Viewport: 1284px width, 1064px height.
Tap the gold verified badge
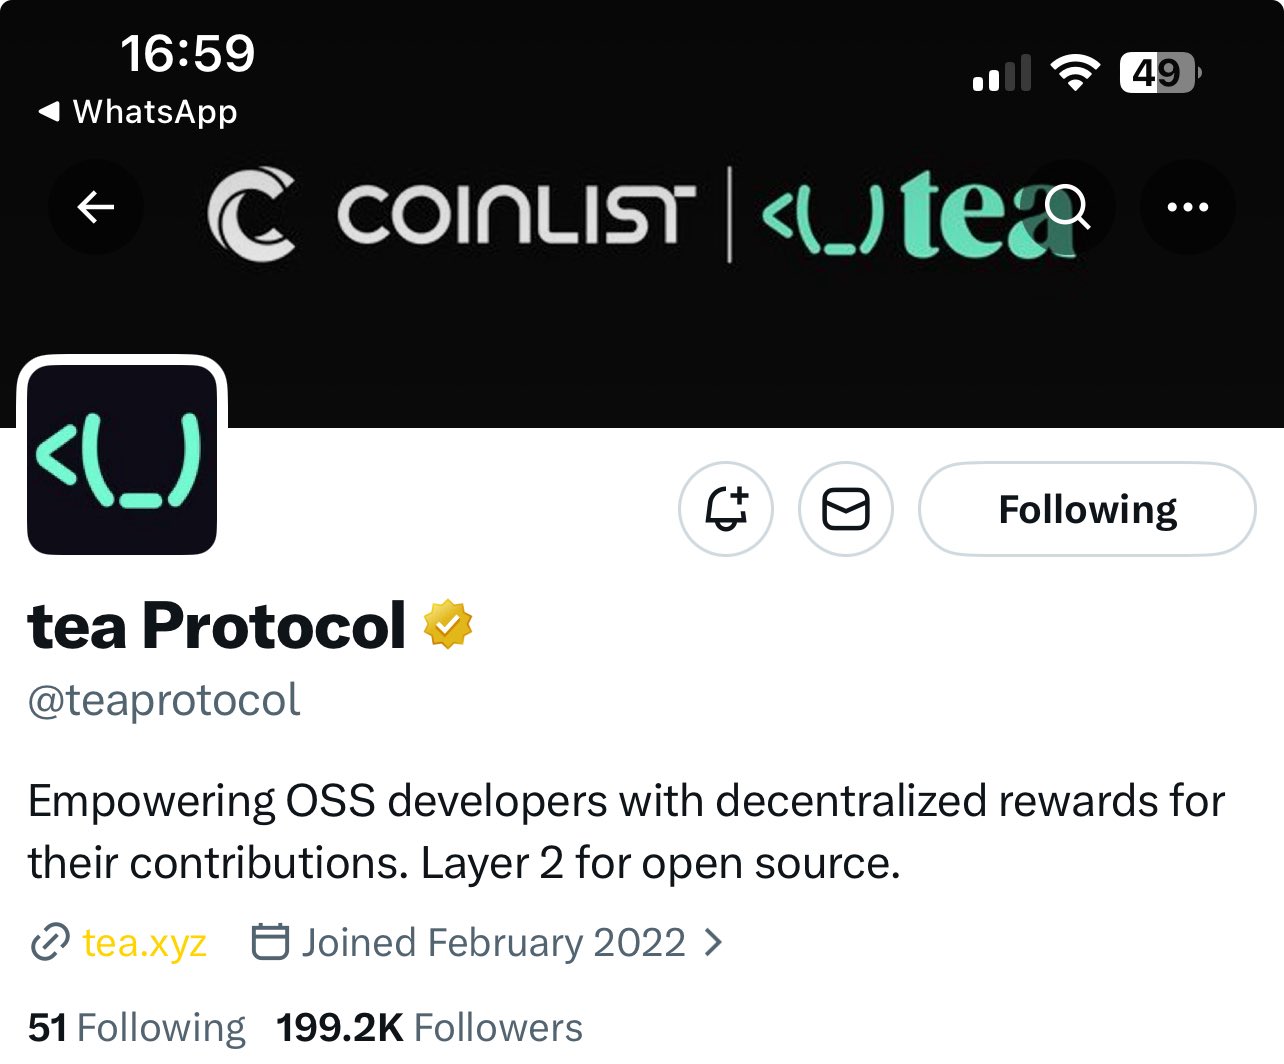point(447,625)
